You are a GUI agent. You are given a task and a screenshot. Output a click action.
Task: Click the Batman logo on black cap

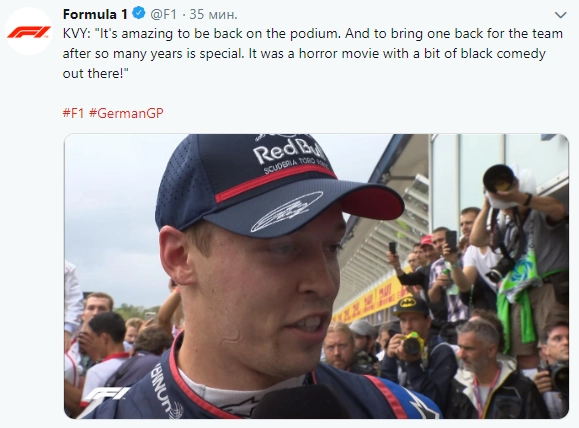point(407,303)
